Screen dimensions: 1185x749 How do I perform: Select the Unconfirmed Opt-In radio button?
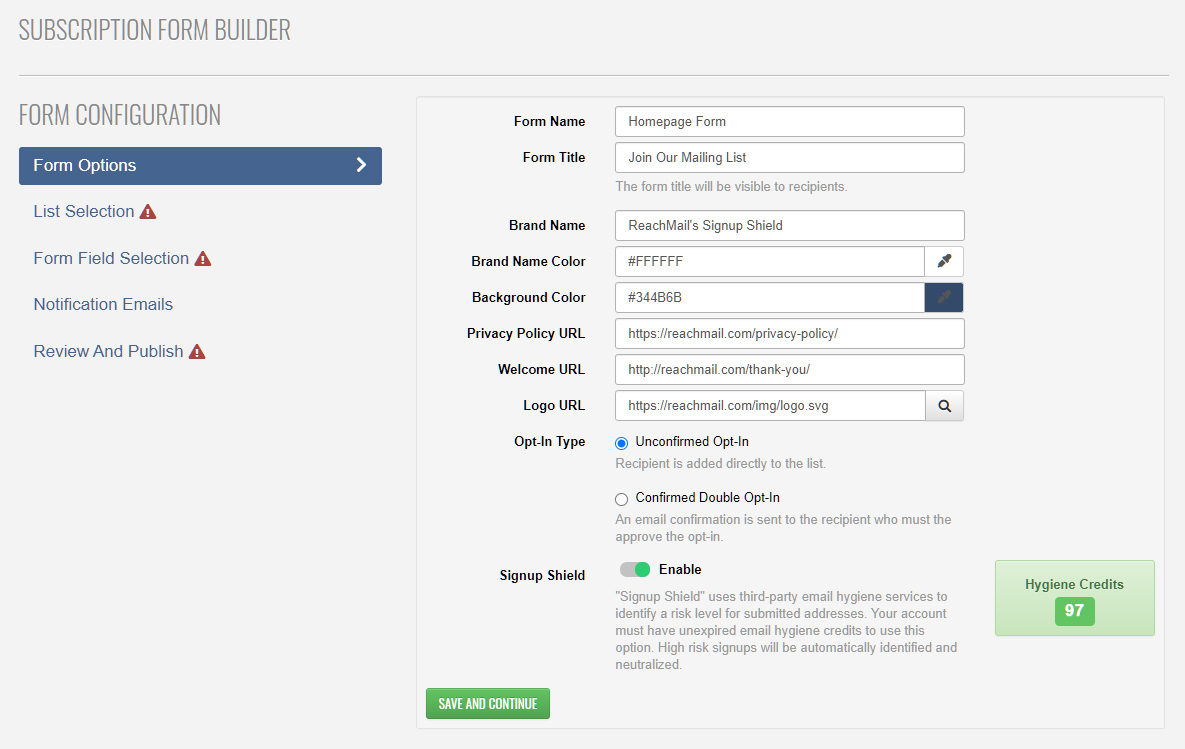click(622, 443)
